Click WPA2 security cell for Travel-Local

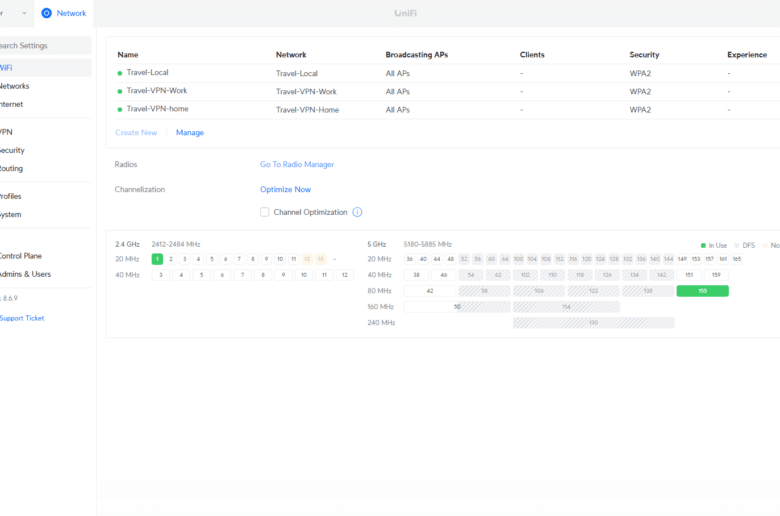640,74
